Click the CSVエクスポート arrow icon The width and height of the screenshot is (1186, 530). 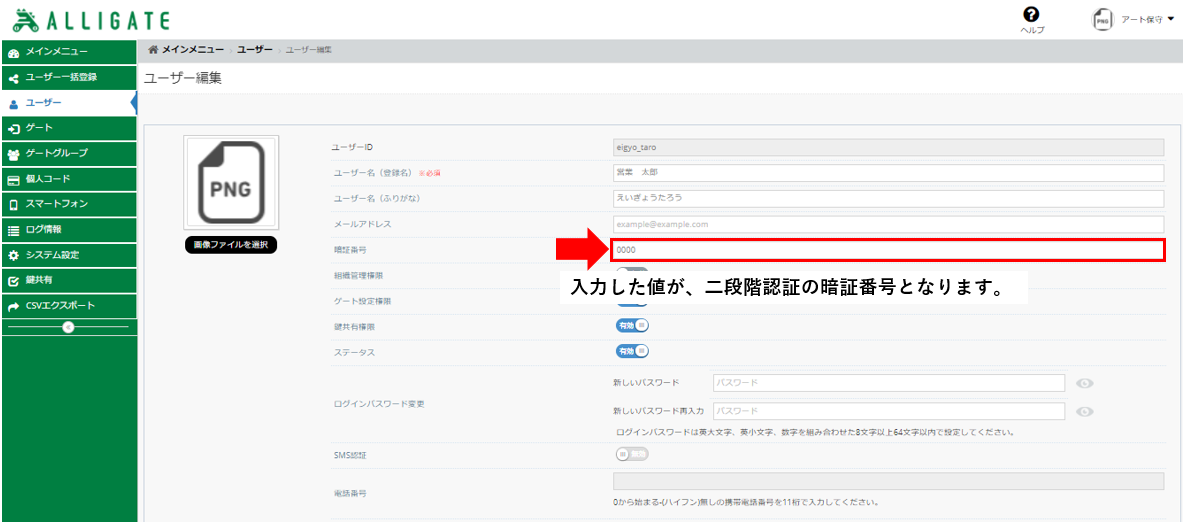[13, 307]
